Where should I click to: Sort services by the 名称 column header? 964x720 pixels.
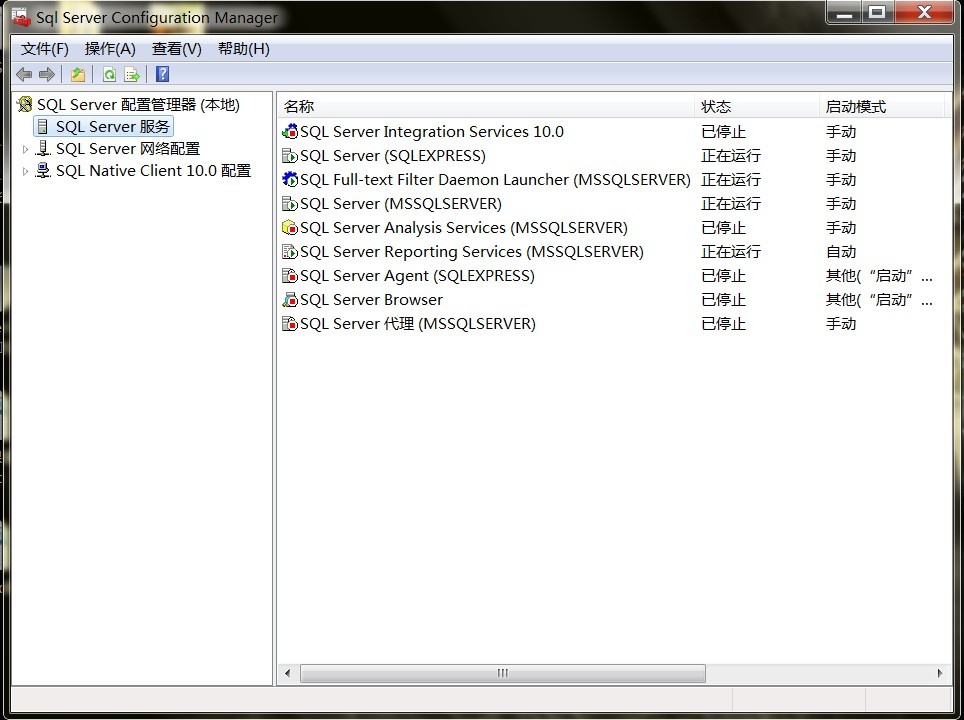[298, 107]
